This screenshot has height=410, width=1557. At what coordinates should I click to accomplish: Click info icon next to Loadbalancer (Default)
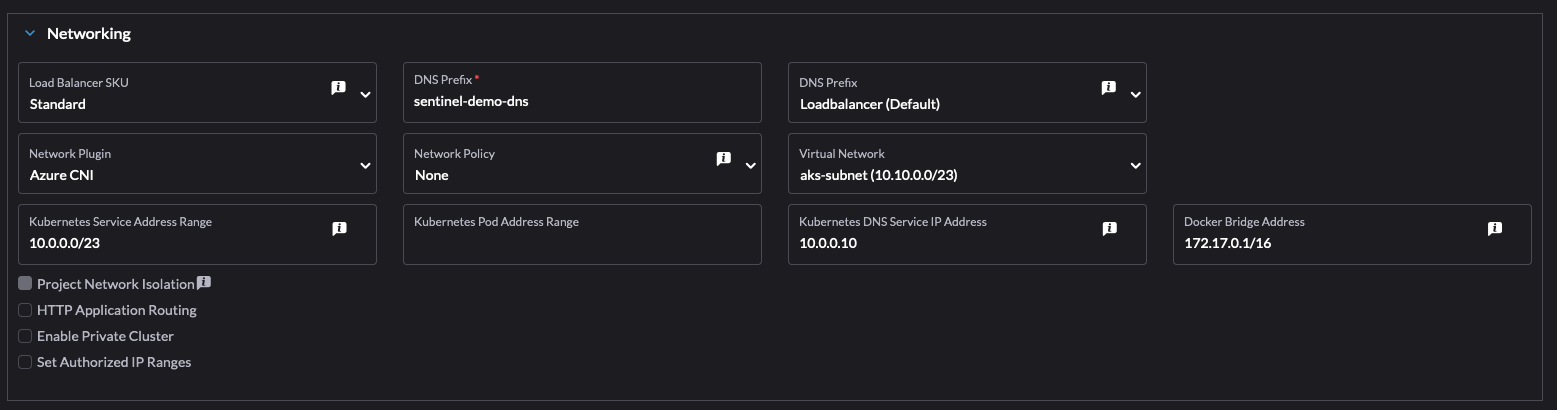coord(1108,88)
